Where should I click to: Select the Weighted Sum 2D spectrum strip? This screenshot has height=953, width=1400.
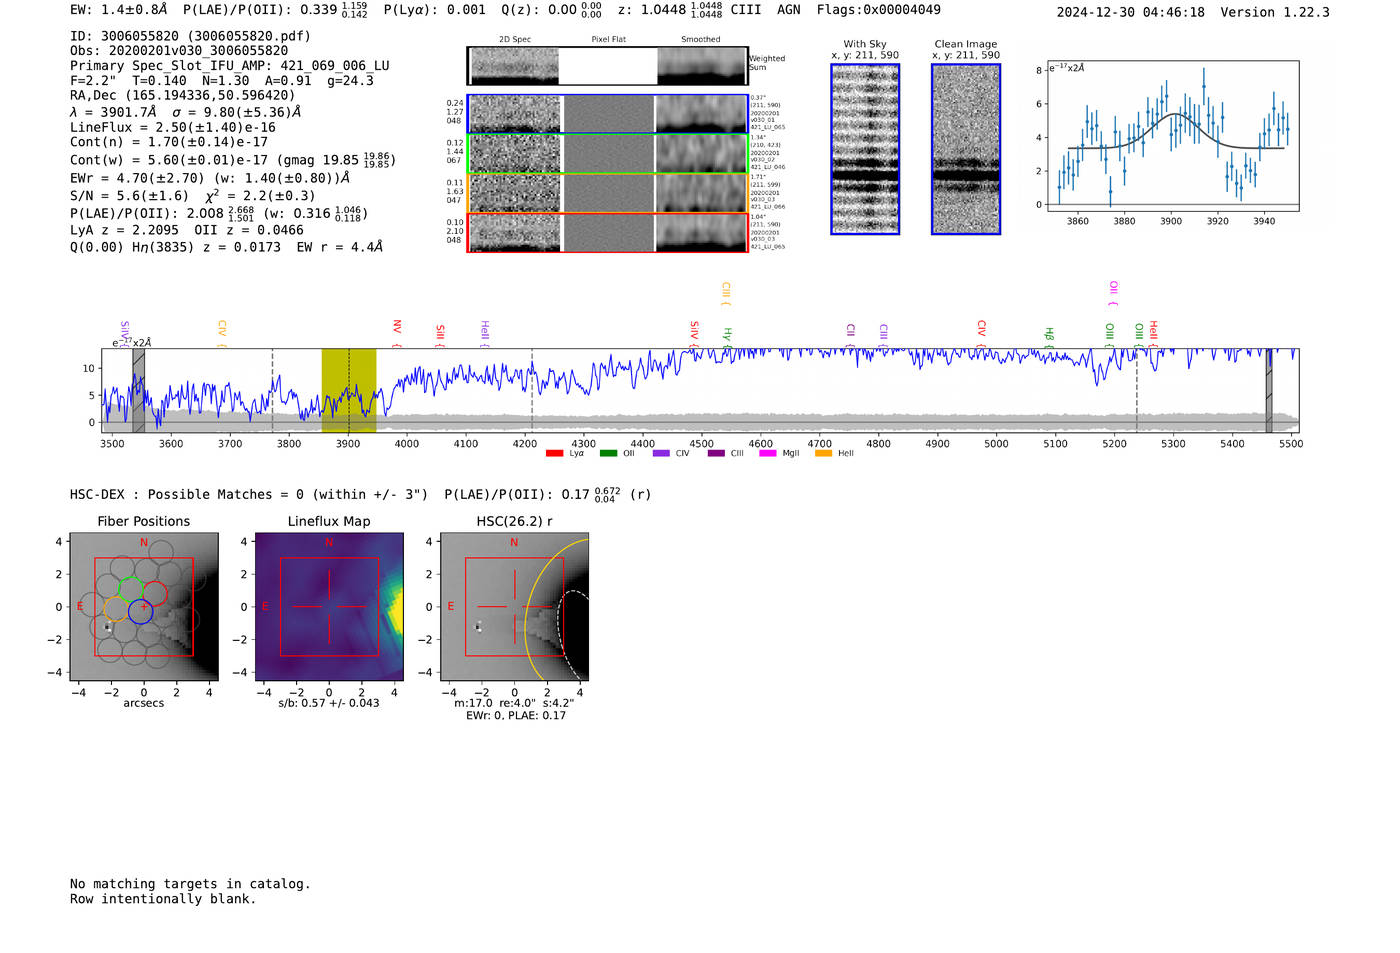608,66
